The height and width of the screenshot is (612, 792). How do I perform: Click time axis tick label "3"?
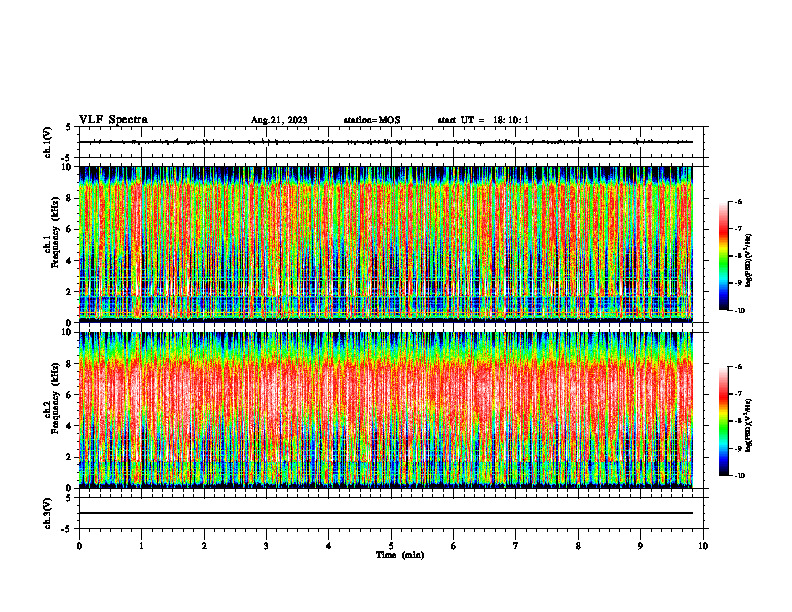point(266,546)
